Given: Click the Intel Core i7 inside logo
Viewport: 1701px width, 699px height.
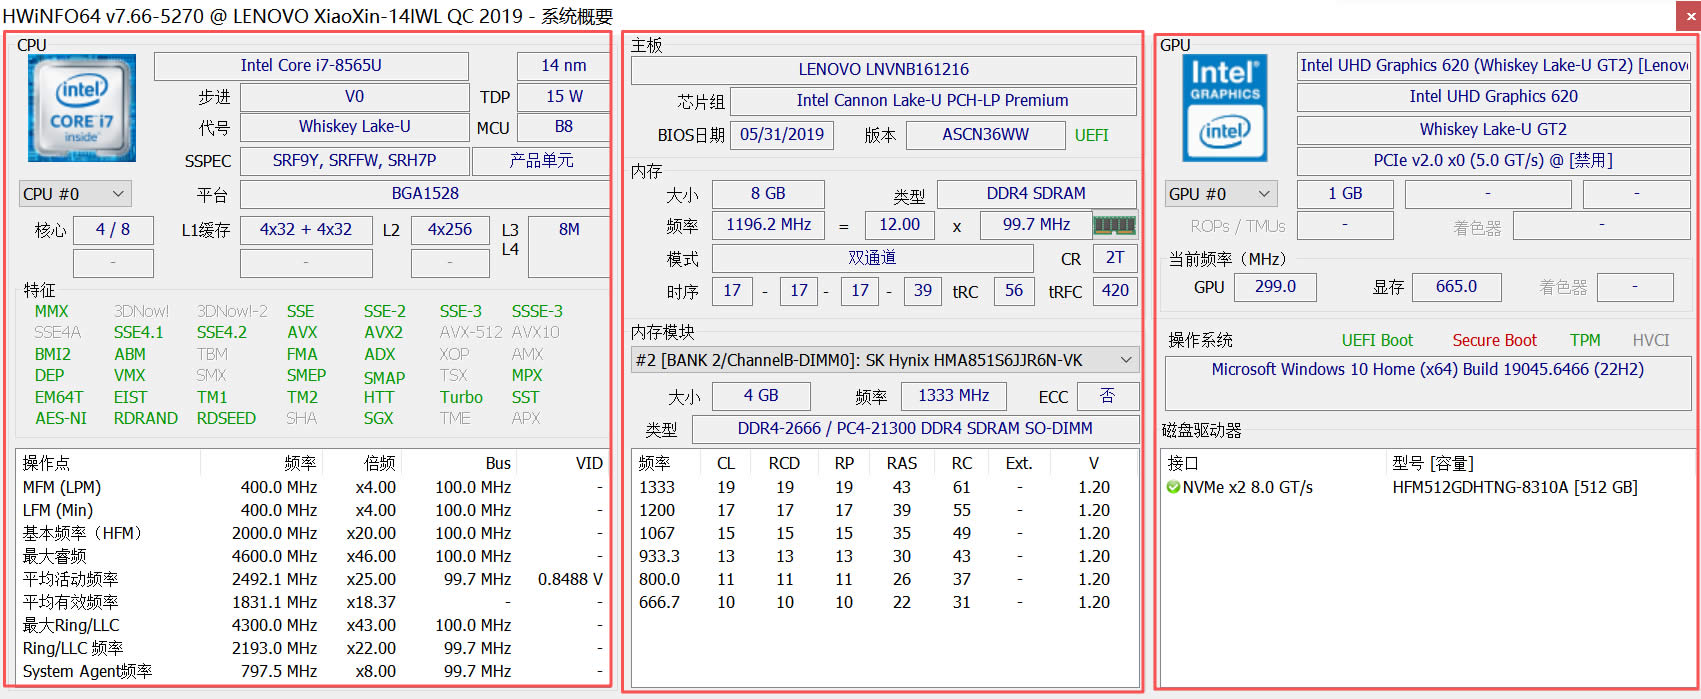Looking at the screenshot, I should 82,108.
